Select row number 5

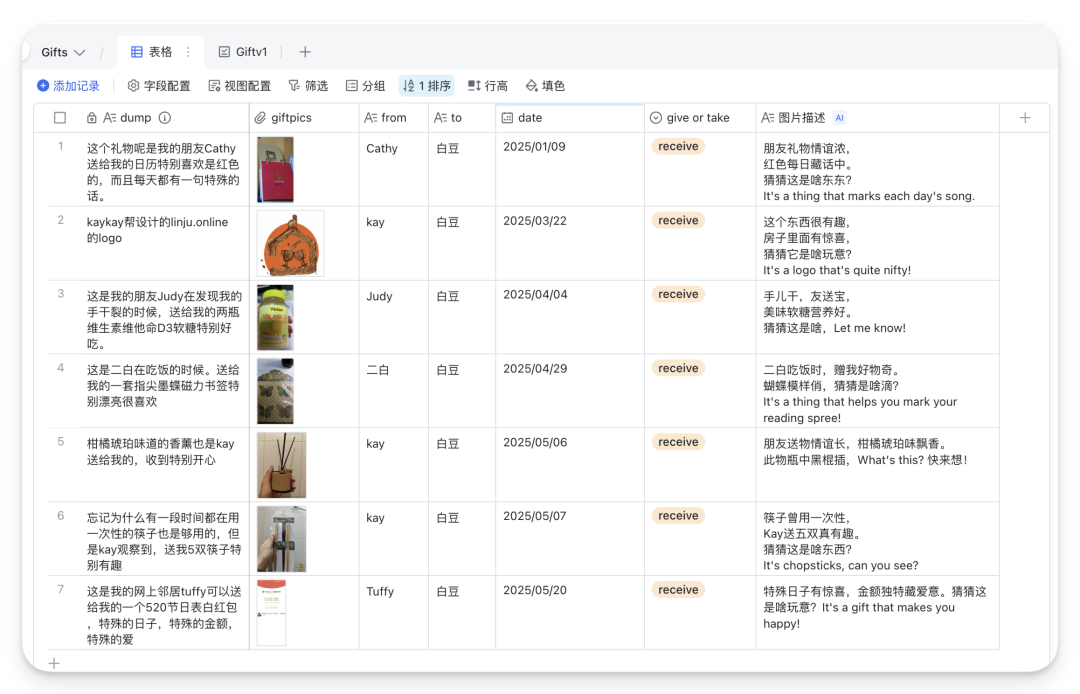click(x=61, y=441)
